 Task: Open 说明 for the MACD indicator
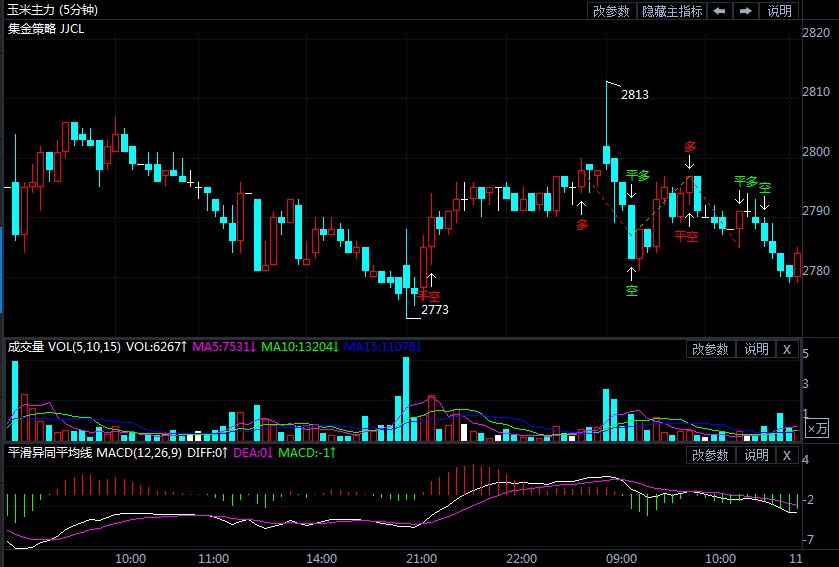(755, 455)
